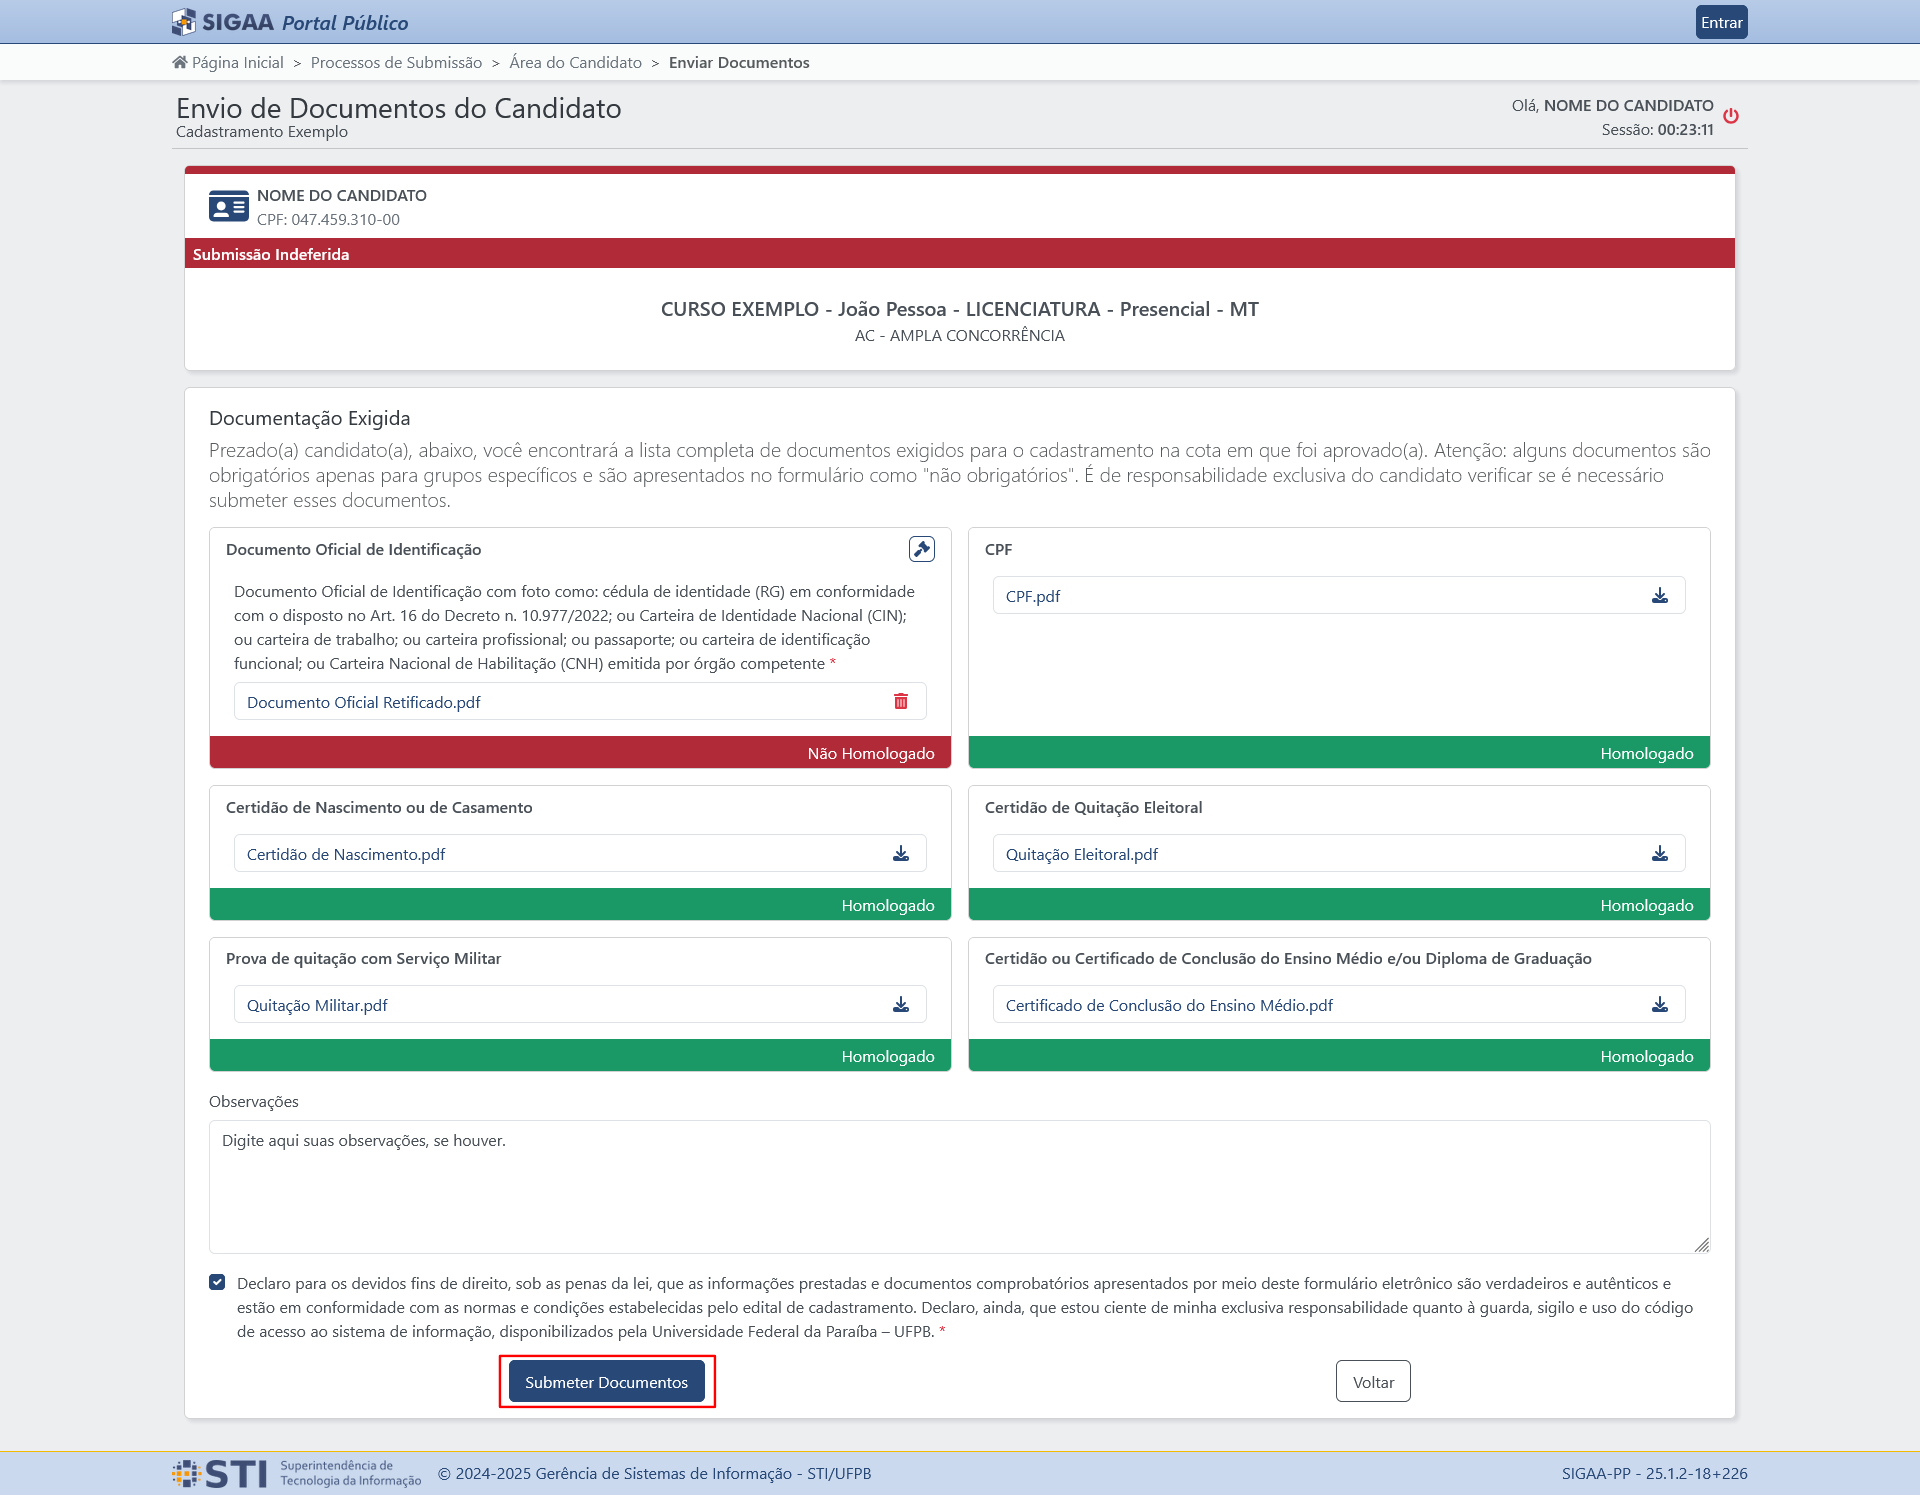This screenshot has width=1920, height=1496.
Task: Click Prova de quitação com Serviço Militar title
Action: tap(363, 958)
